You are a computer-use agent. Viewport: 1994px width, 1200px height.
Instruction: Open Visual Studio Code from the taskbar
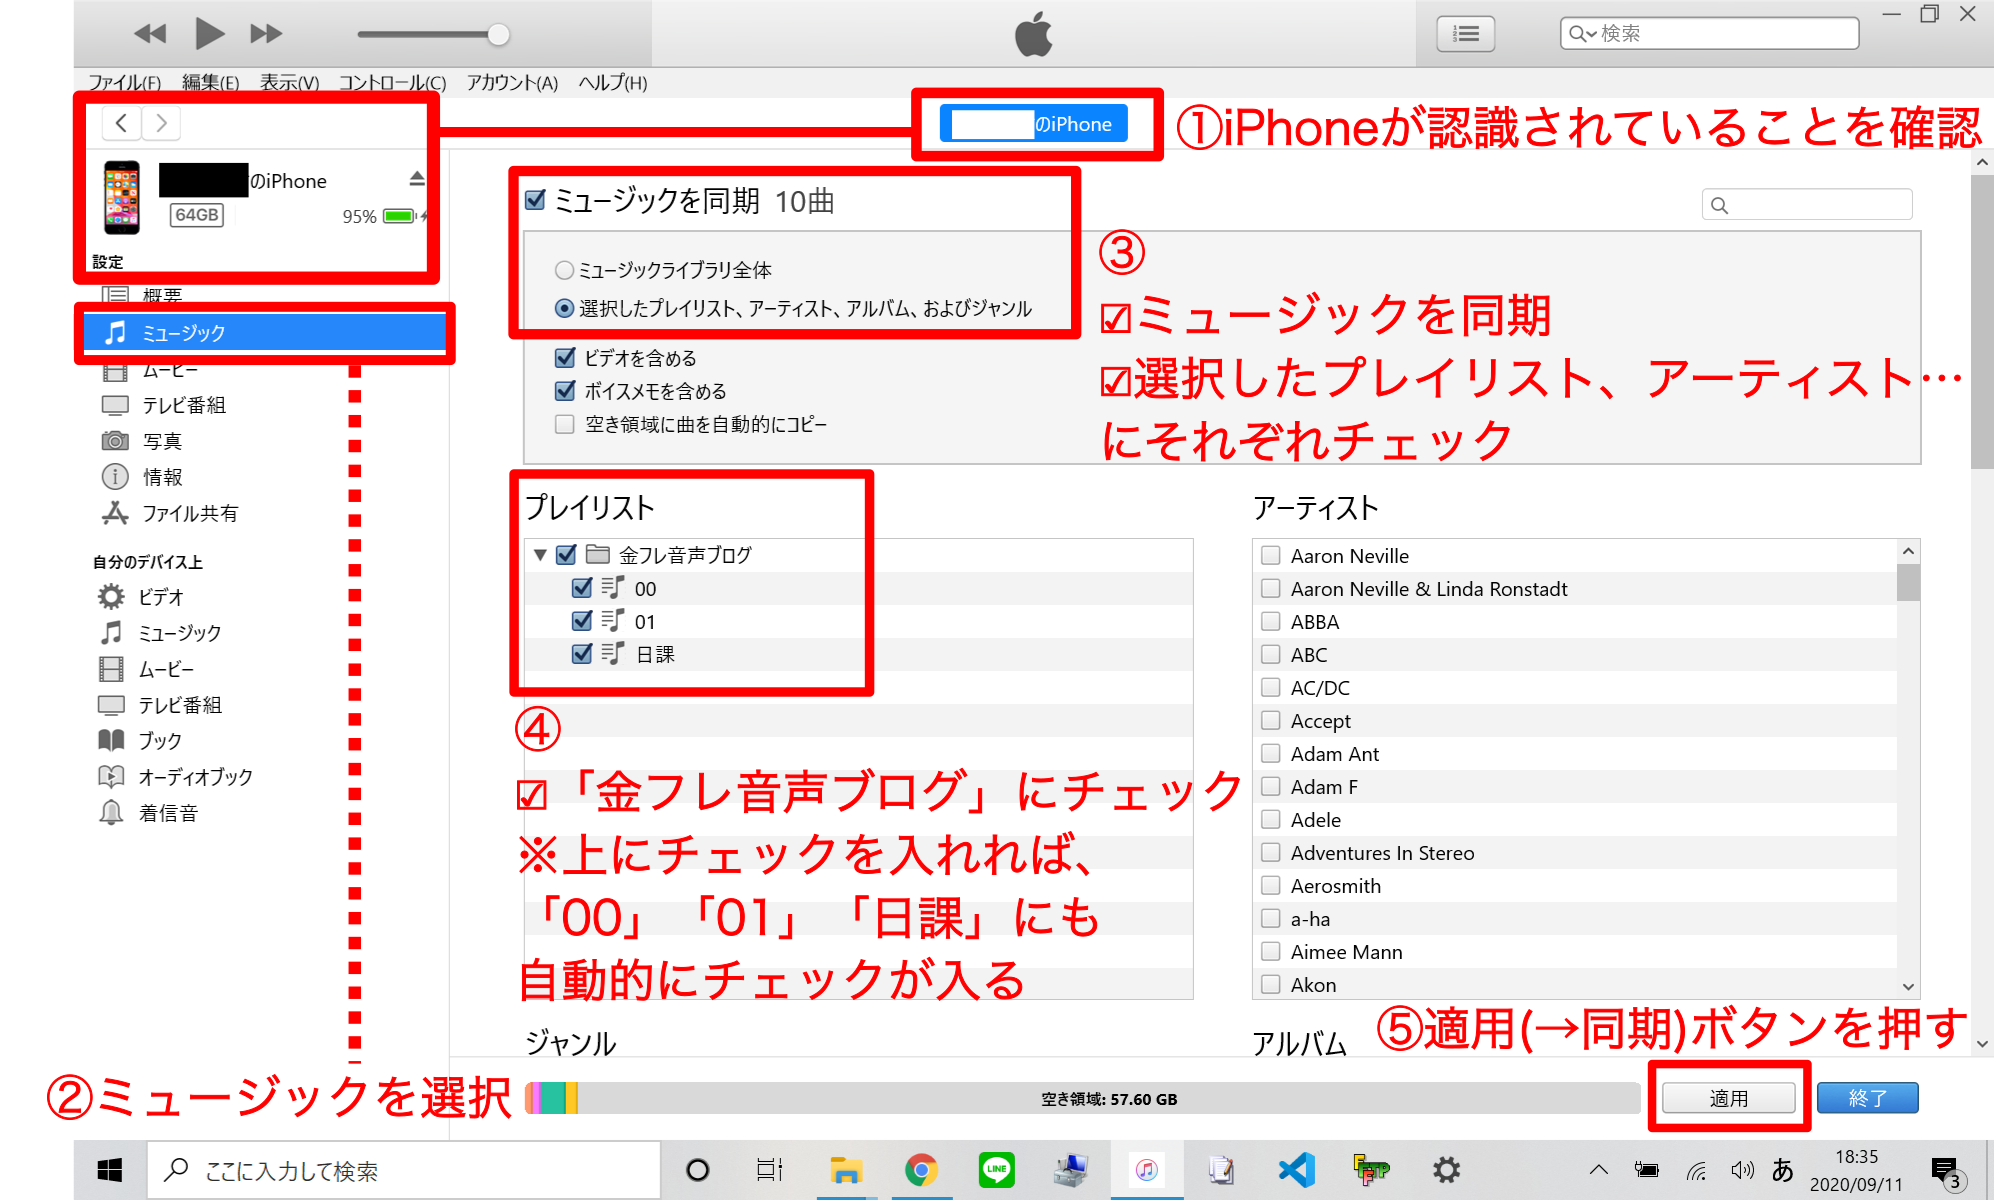(x=1297, y=1170)
